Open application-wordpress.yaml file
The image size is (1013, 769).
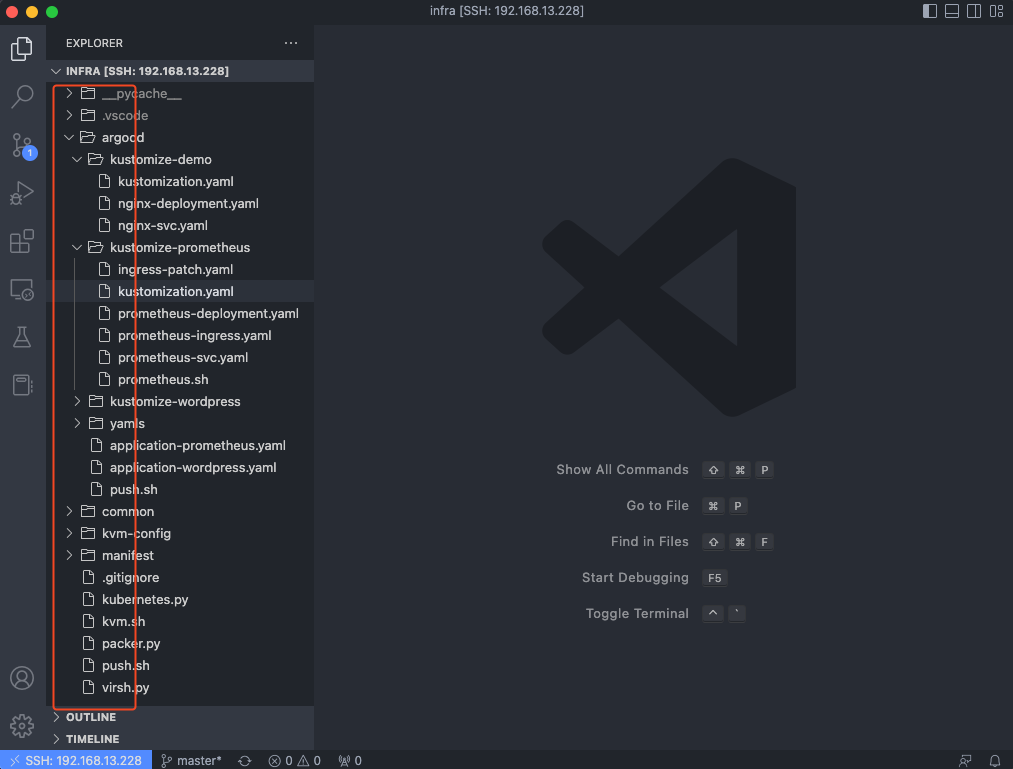tap(180, 467)
